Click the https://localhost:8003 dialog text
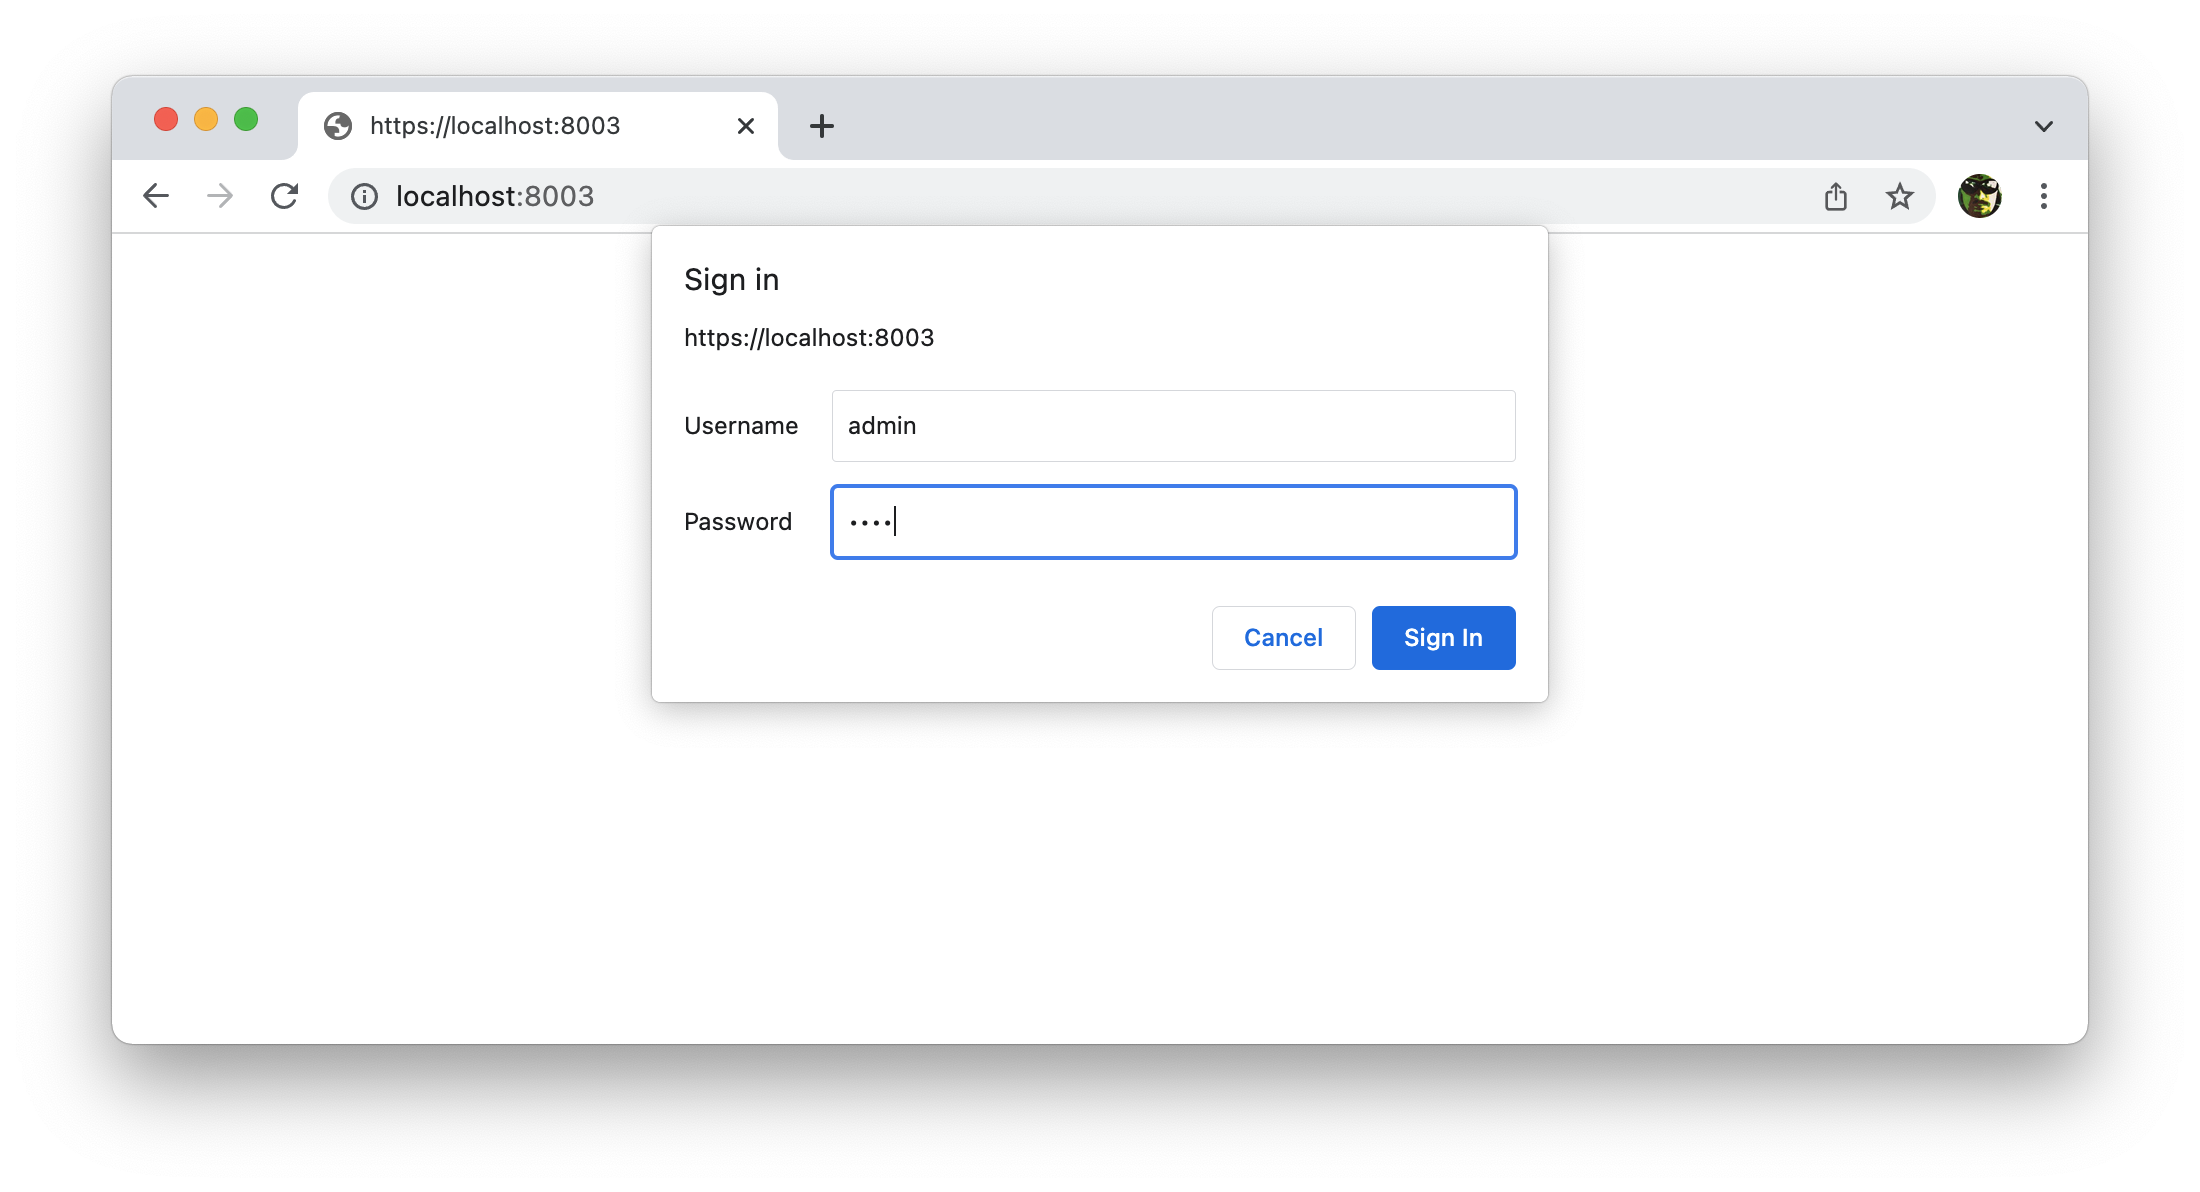 [x=809, y=338]
